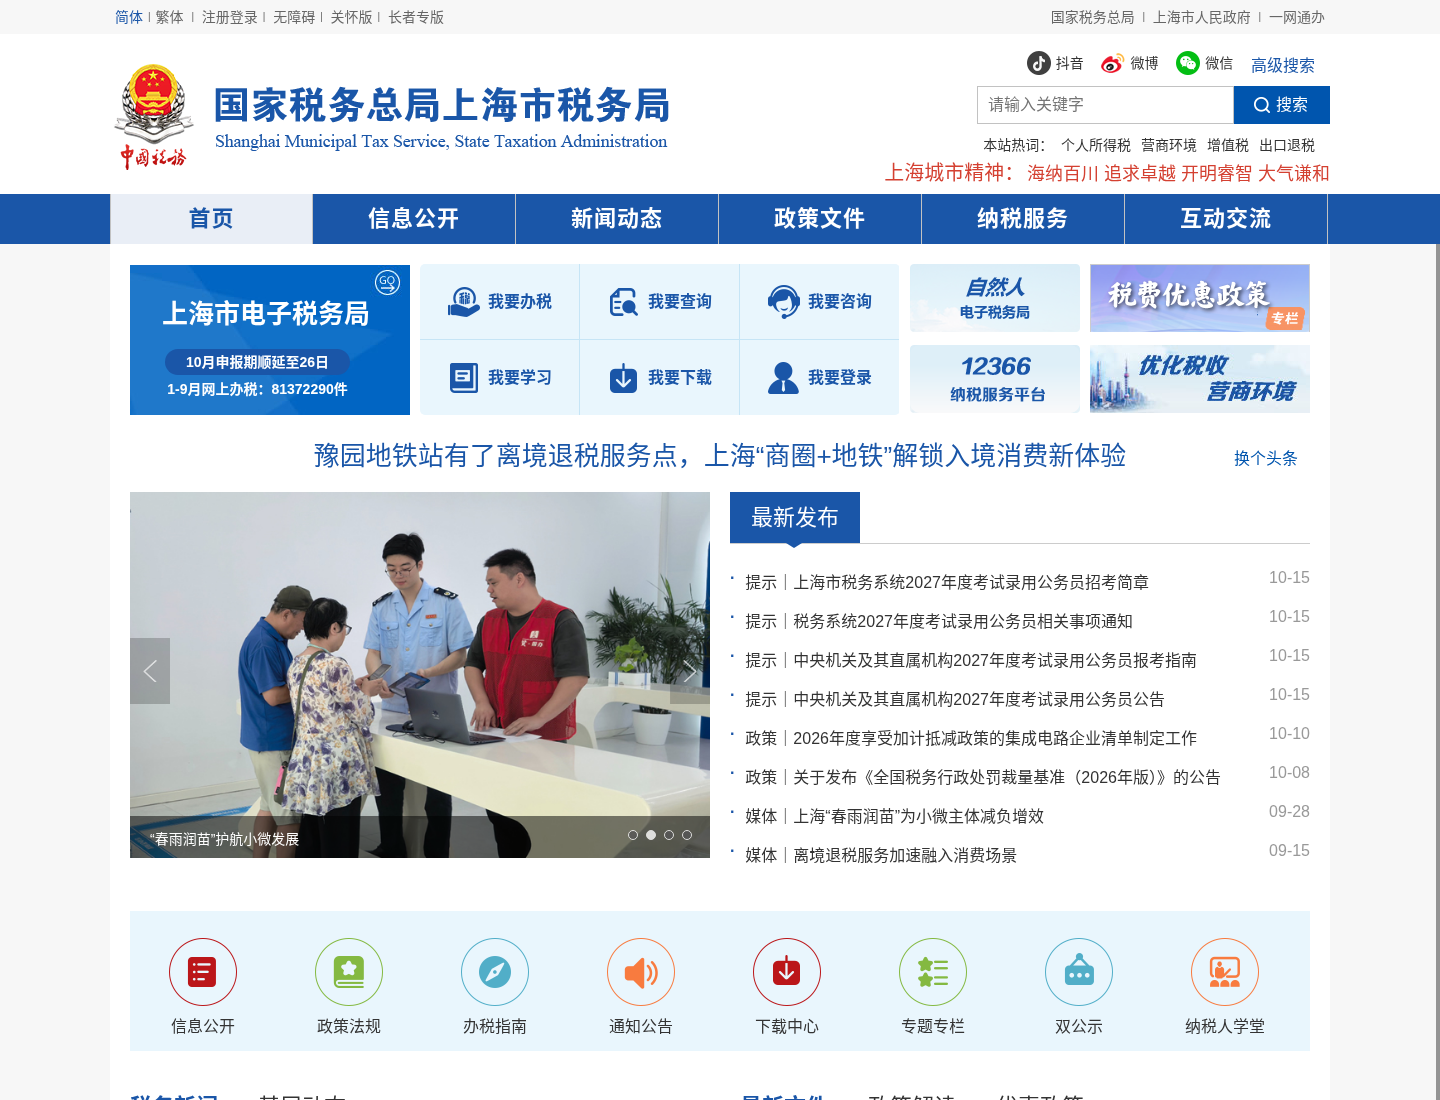
Task: Open the WeChat (微信) icon
Action: coord(1187,63)
